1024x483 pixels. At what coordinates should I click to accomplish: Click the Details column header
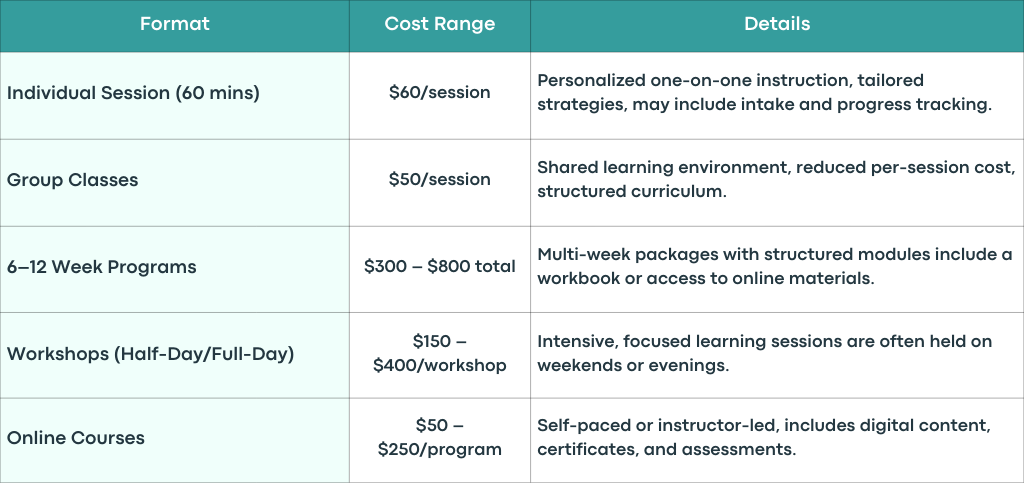click(x=777, y=25)
